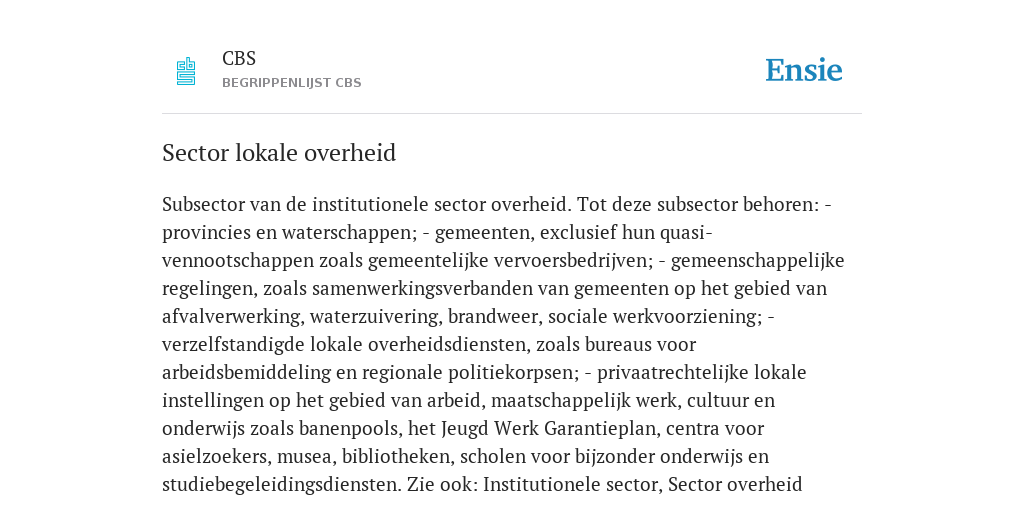
Task: Click the 'Sector lokale overheid' heading
Action: pyautogui.click(x=279, y=153)
